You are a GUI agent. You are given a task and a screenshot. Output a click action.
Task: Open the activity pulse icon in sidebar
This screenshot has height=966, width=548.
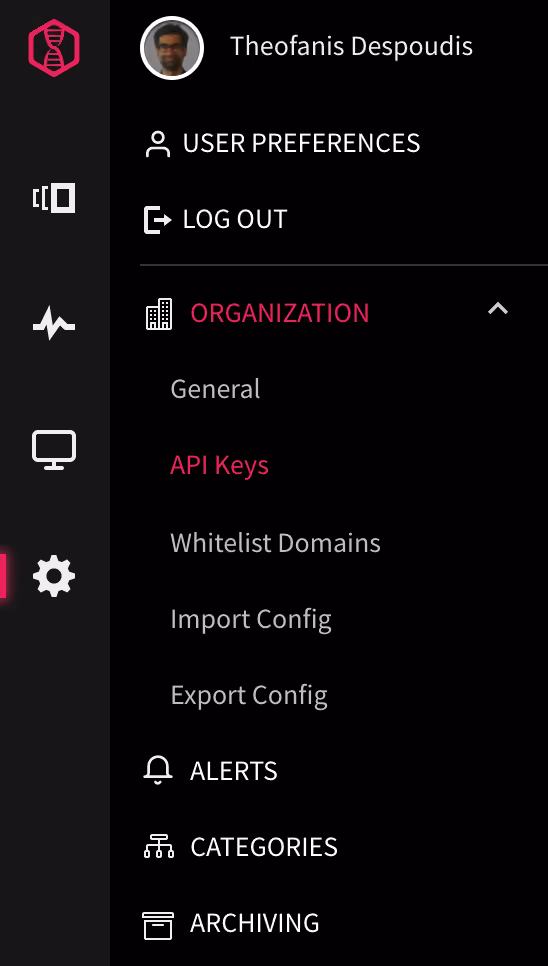click(54, 324)
